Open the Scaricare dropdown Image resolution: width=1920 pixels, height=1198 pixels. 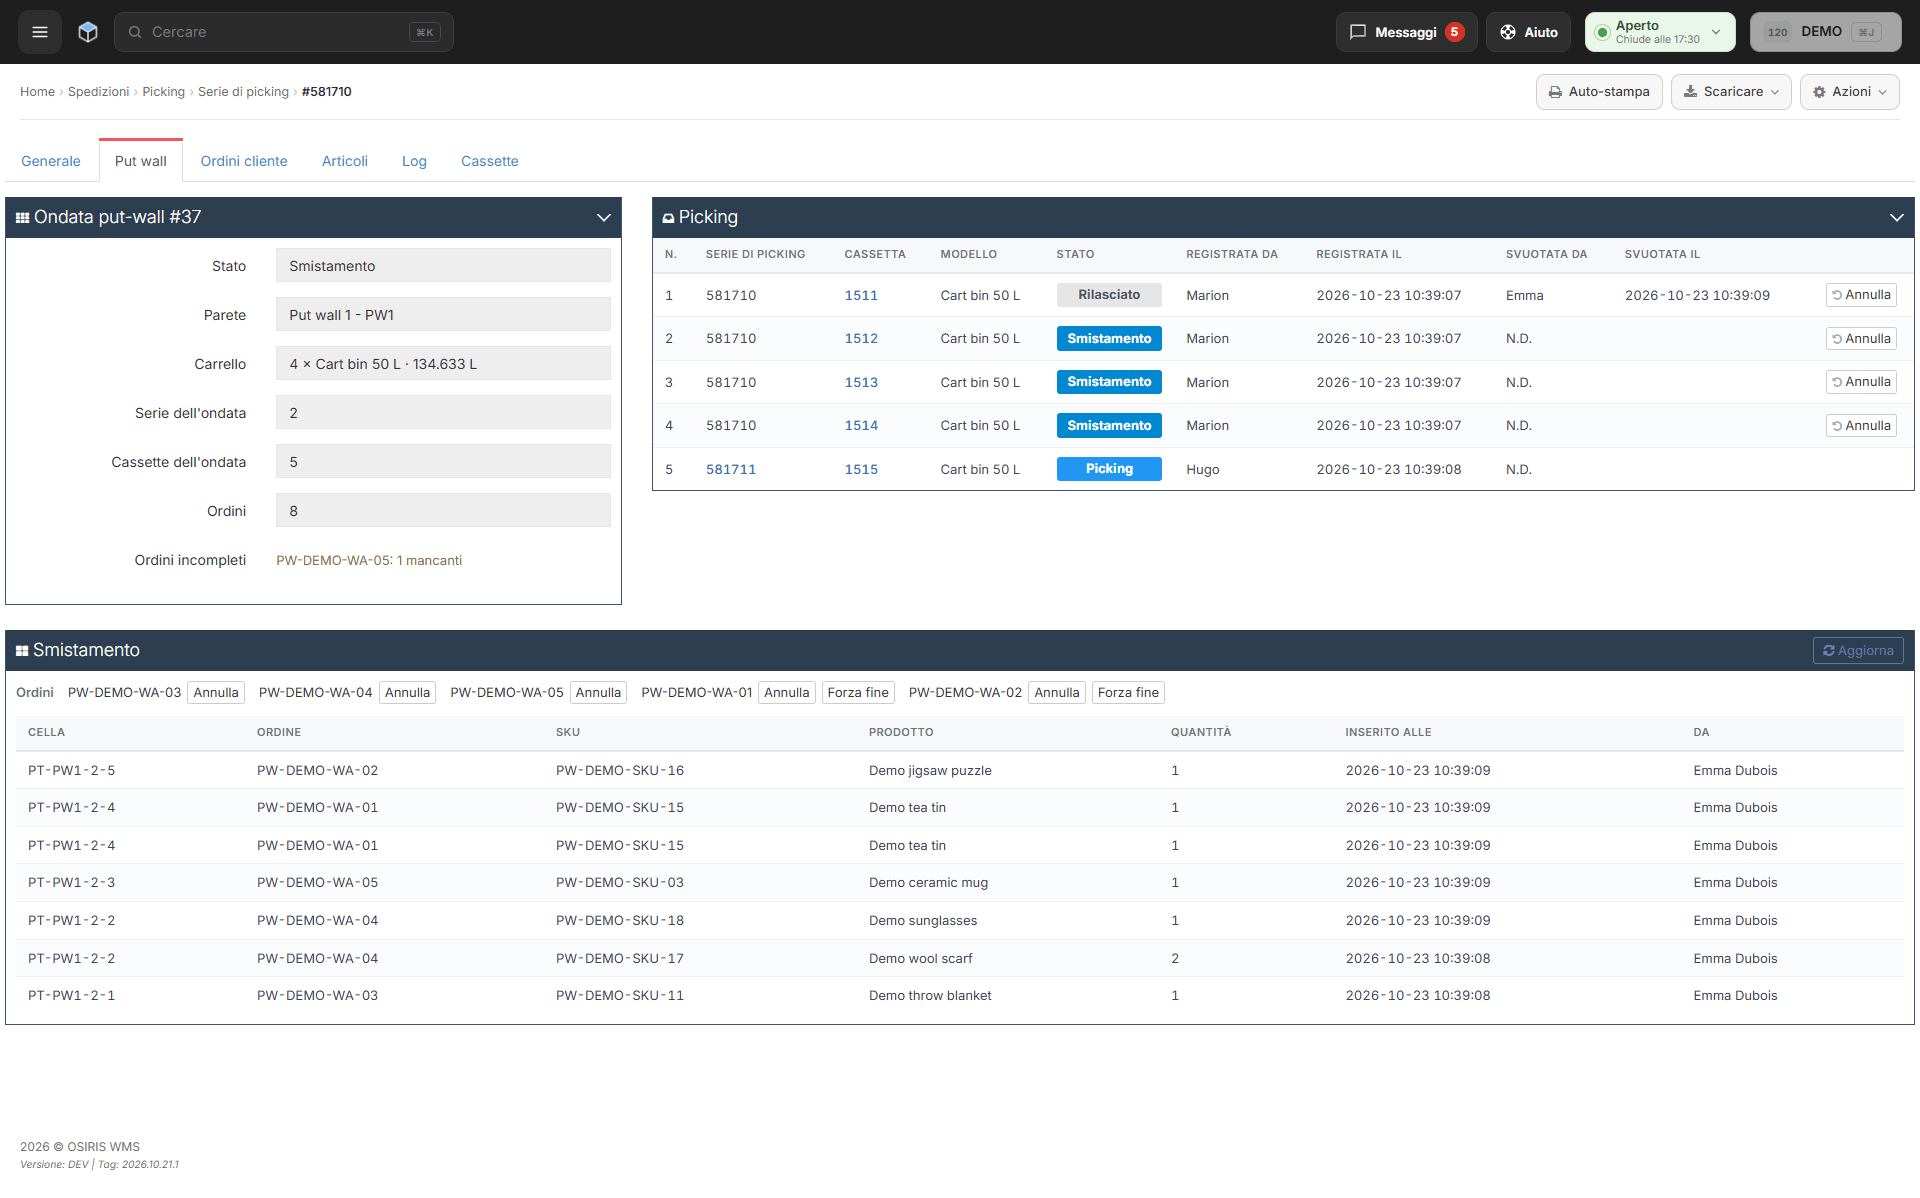(x=1731, y=92)
